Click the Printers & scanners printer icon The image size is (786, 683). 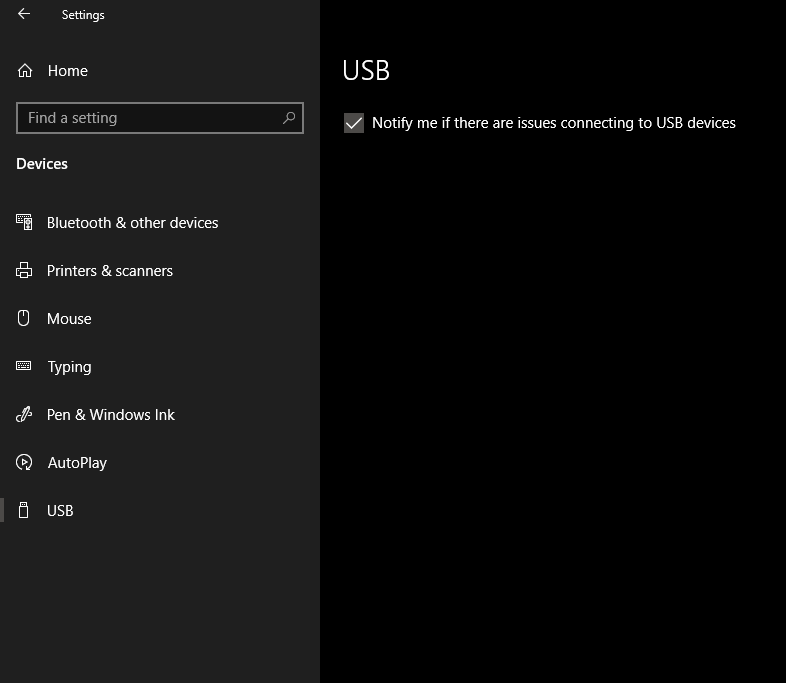[x=24, y=270]
